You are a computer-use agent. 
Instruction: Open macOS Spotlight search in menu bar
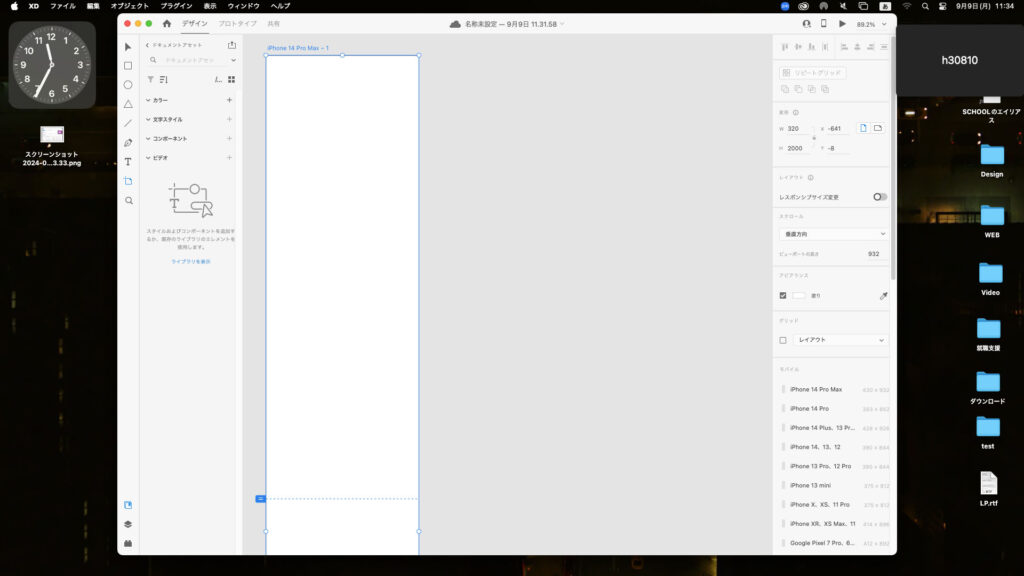[925, 6]
